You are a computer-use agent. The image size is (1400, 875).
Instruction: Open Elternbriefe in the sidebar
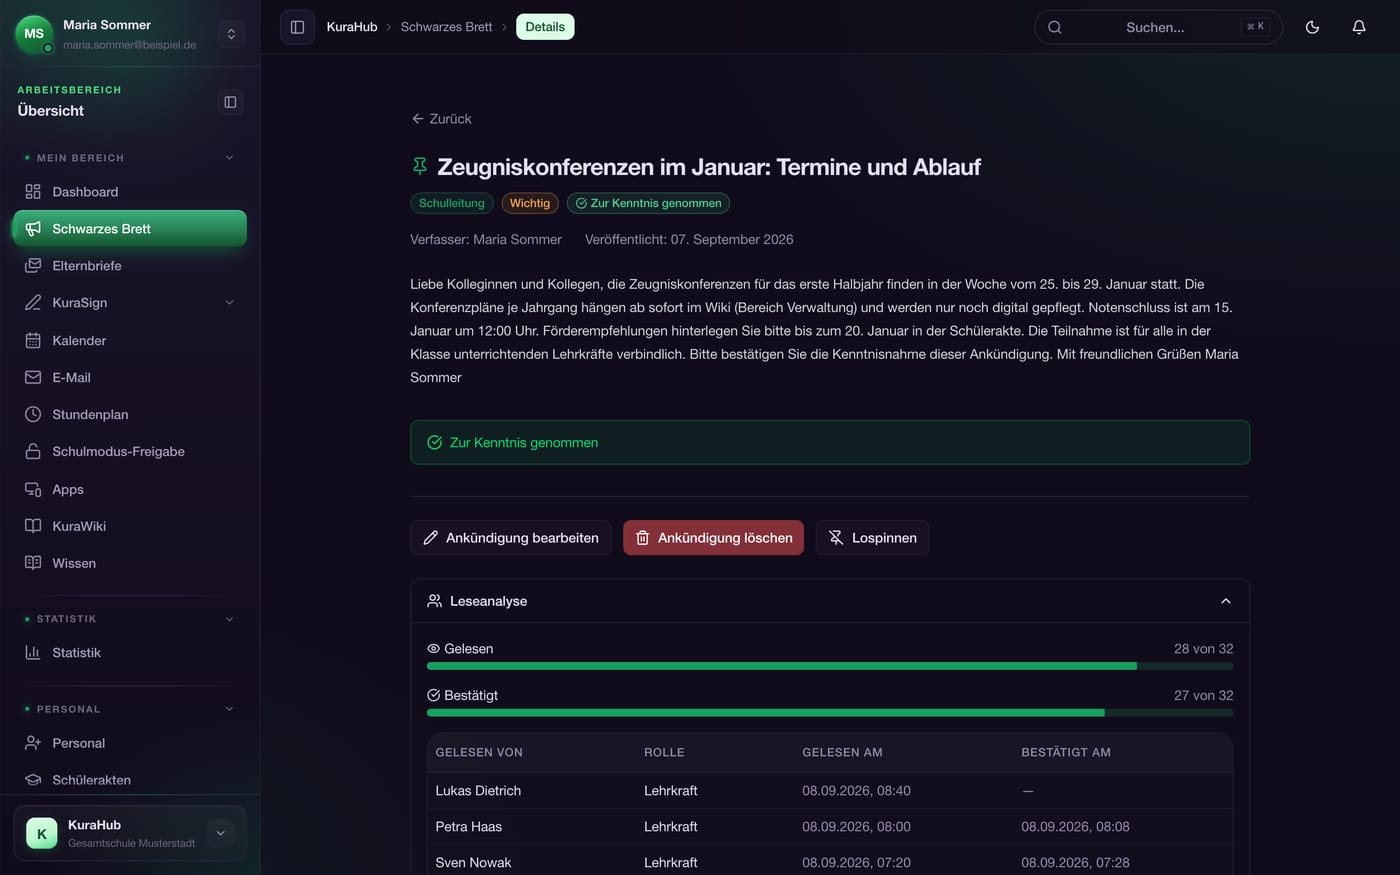click(x=130, y=266)
